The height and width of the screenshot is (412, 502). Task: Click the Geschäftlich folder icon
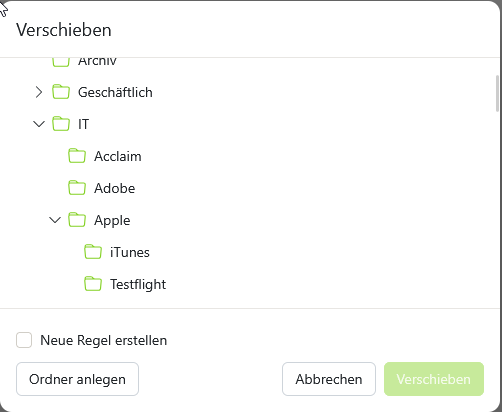[61, 92]
